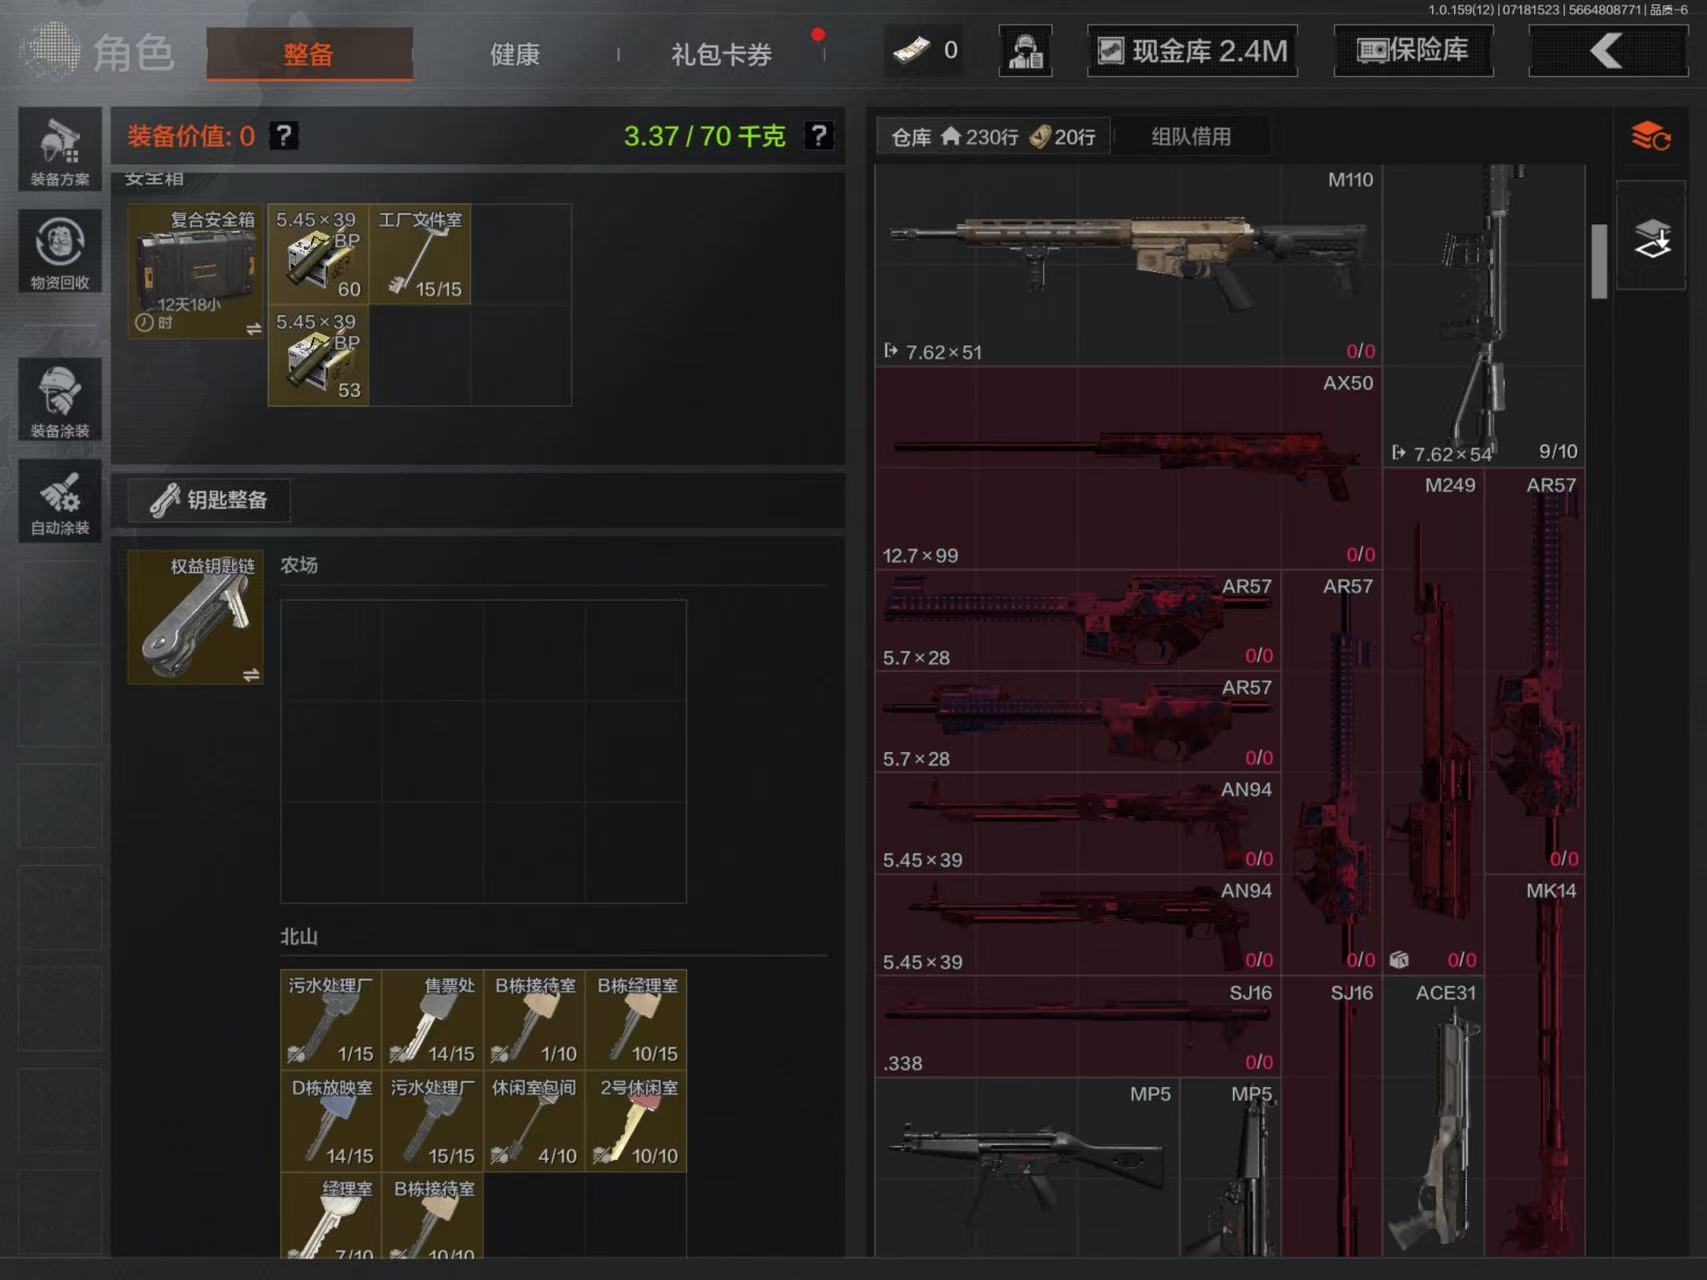Select the 组队借用 tab
This screenshot has width=1707, height=1280.
point(1190,137)
